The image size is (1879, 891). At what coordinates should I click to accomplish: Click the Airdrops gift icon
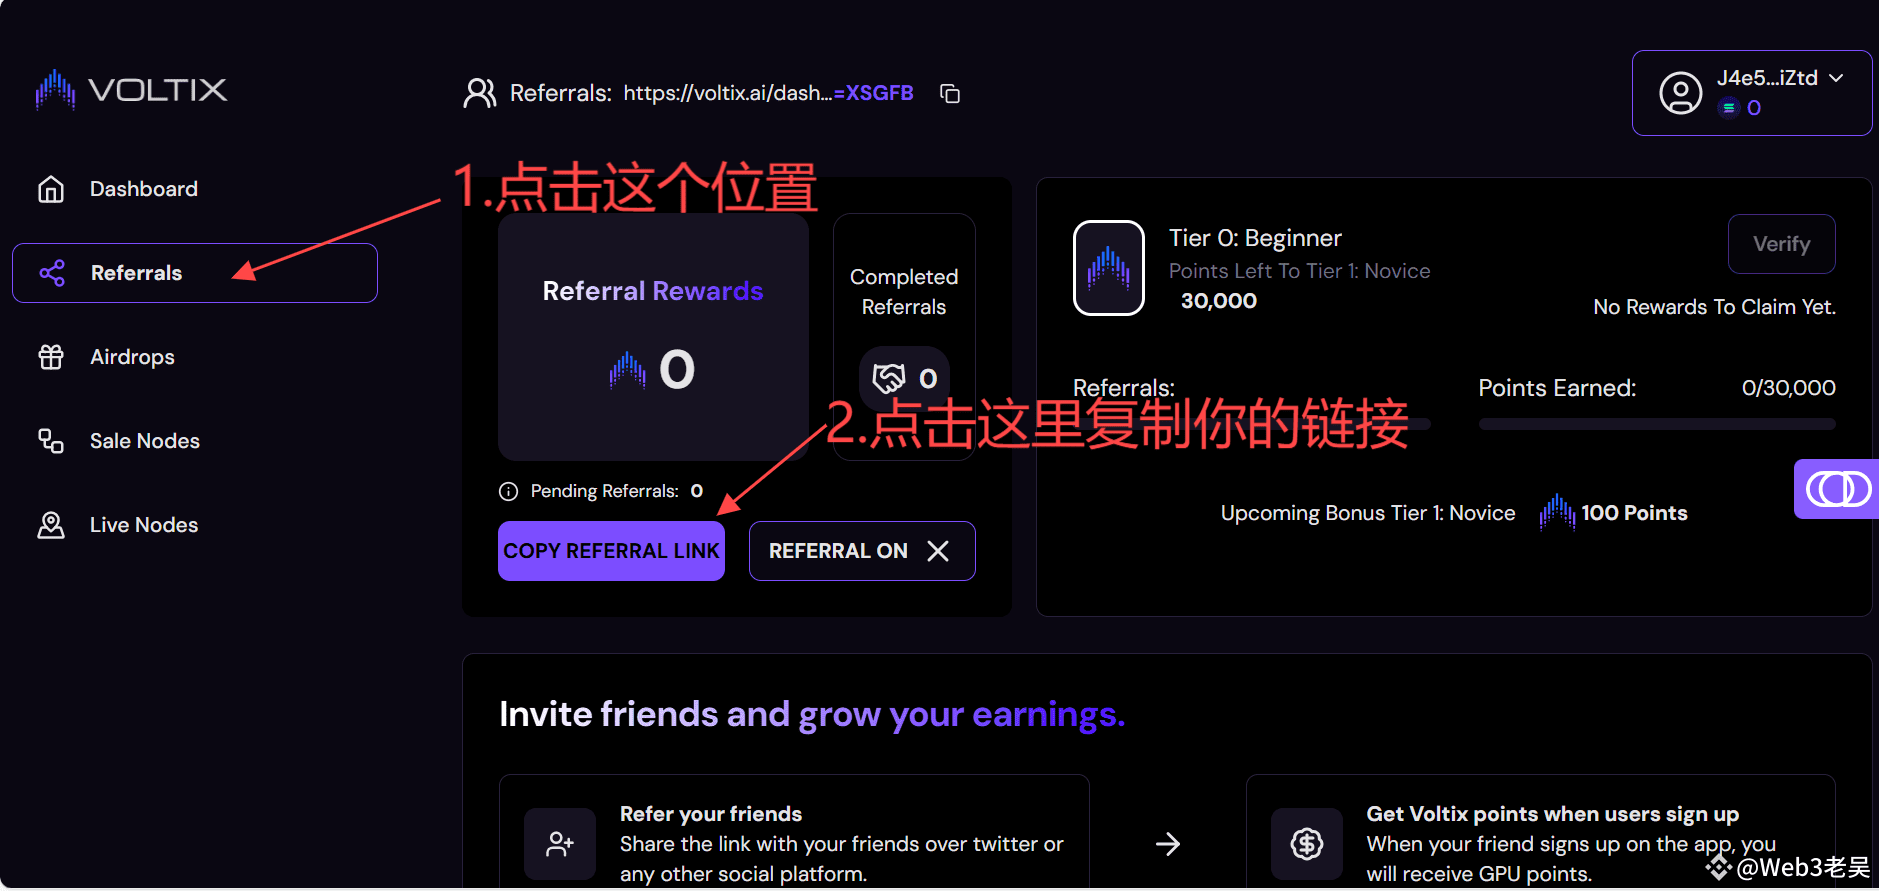click(51, 357)
